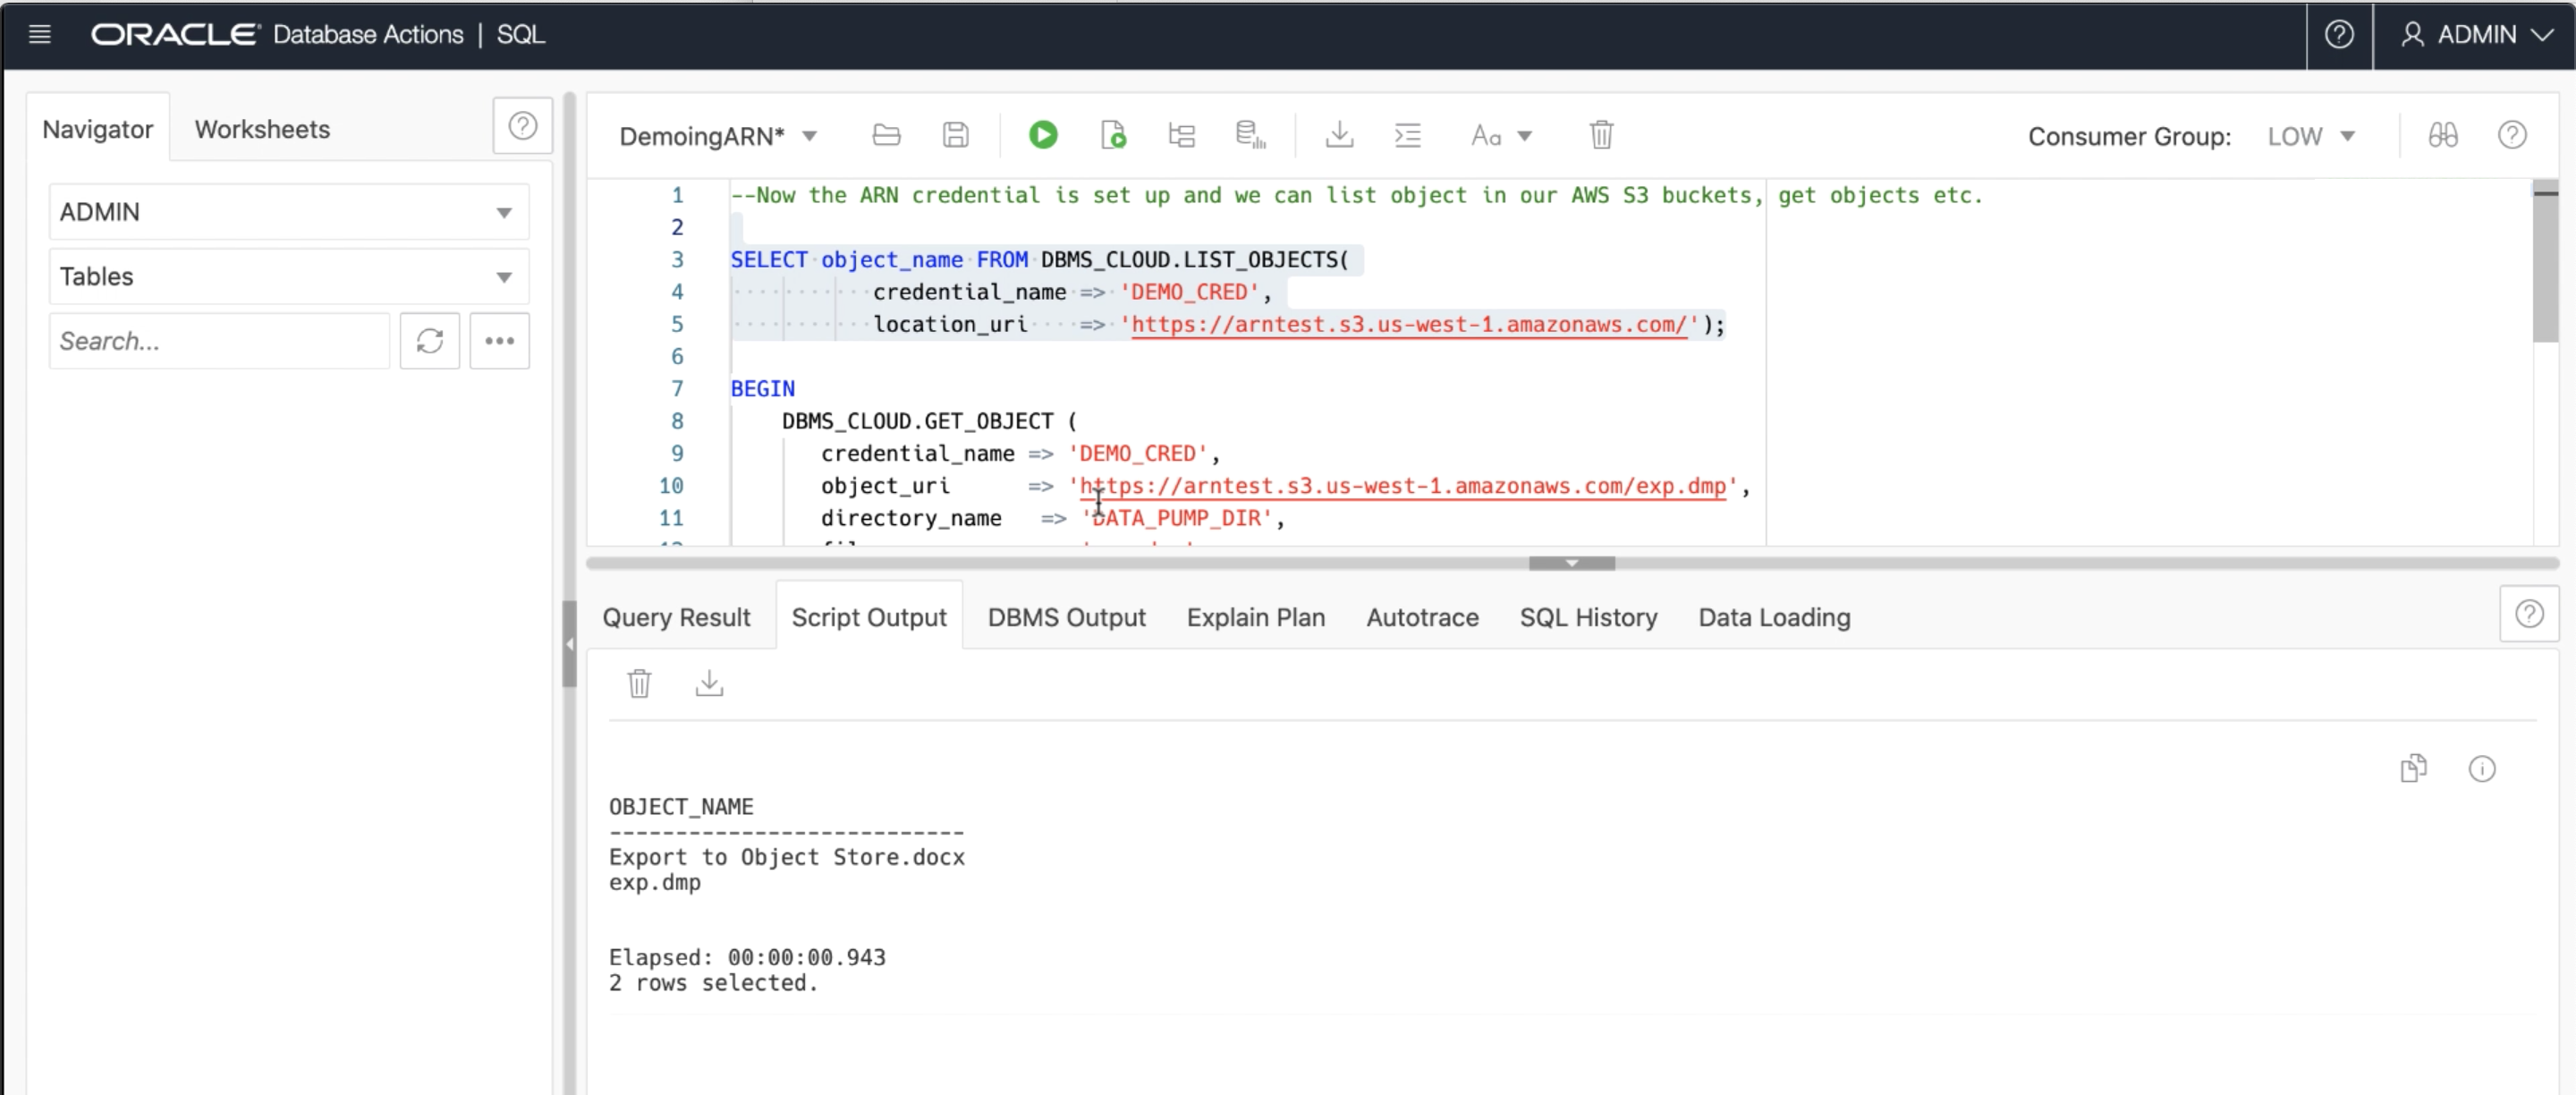Image resolution: width=2576 pixels, height=1095 pixels.
Task: Open the SQL History tab
Action: click(1588, 617)
